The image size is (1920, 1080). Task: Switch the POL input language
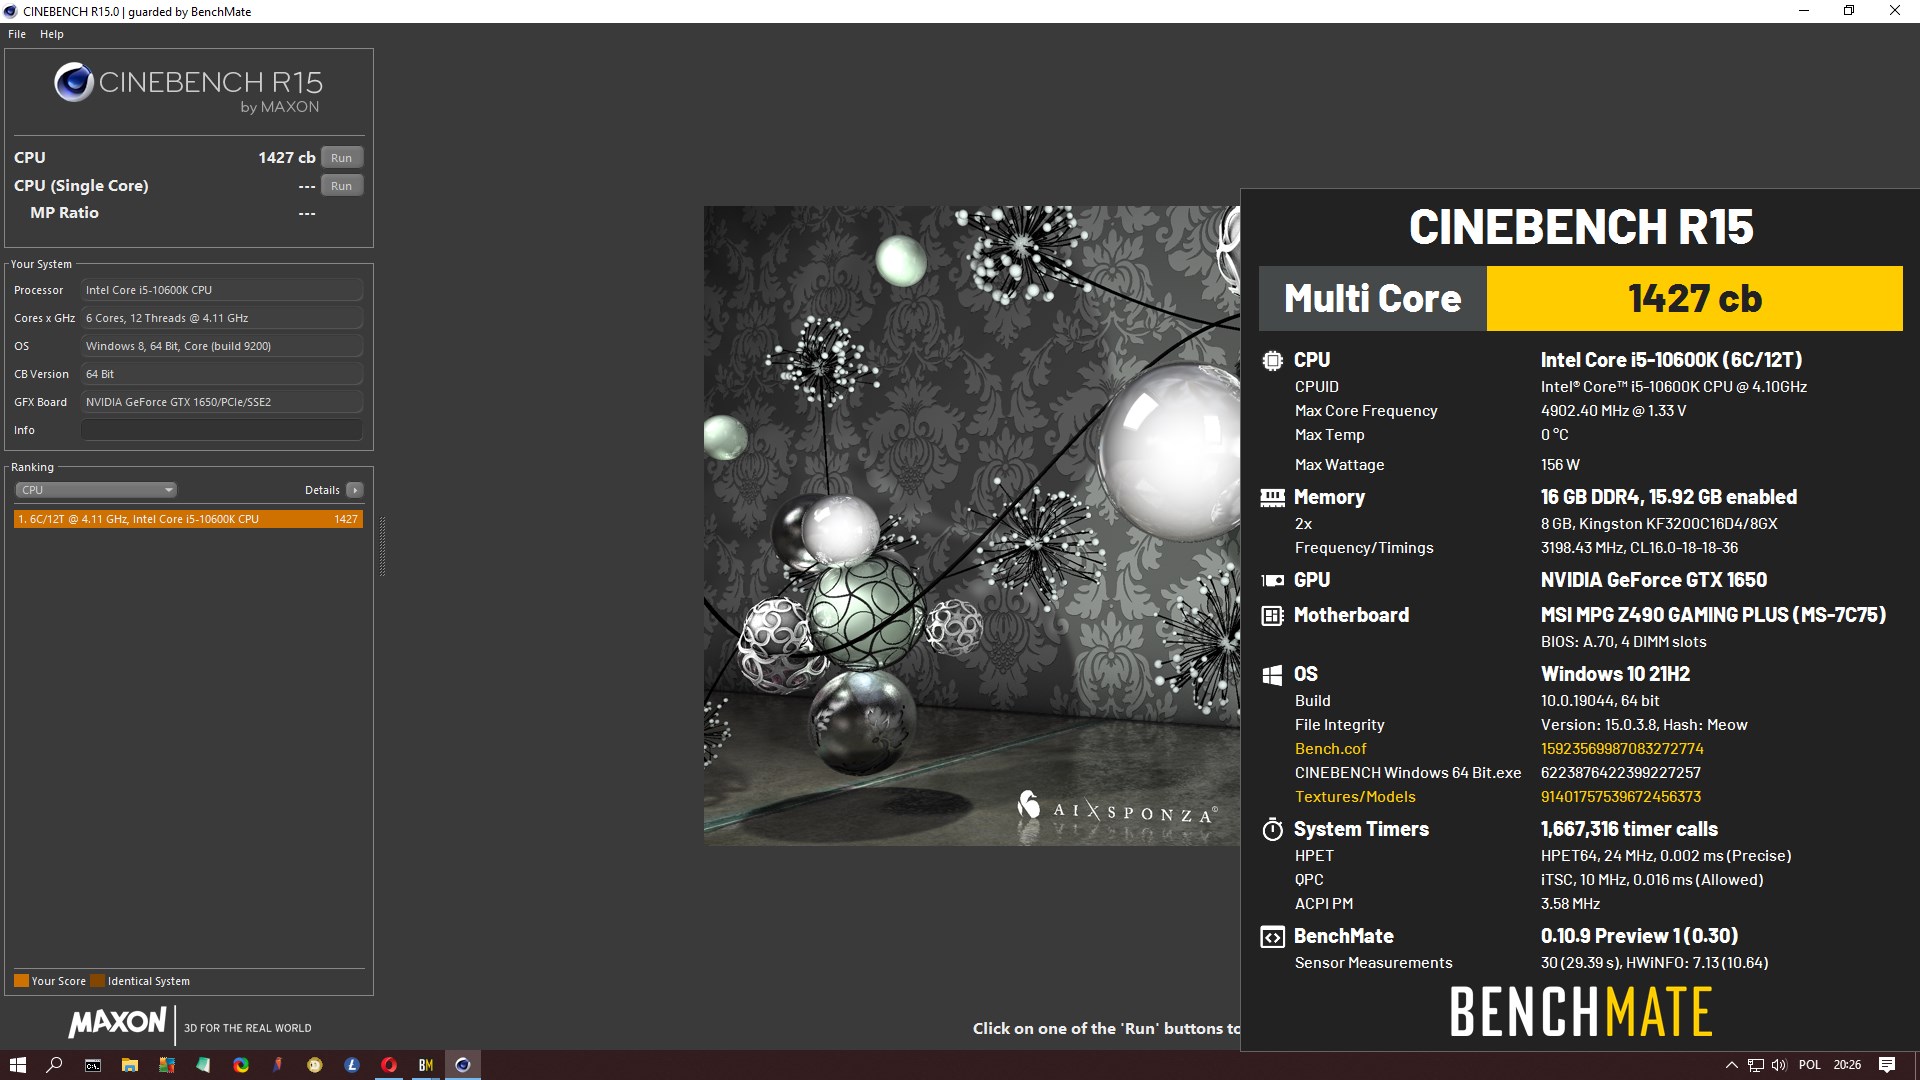pos(1809,1065)
